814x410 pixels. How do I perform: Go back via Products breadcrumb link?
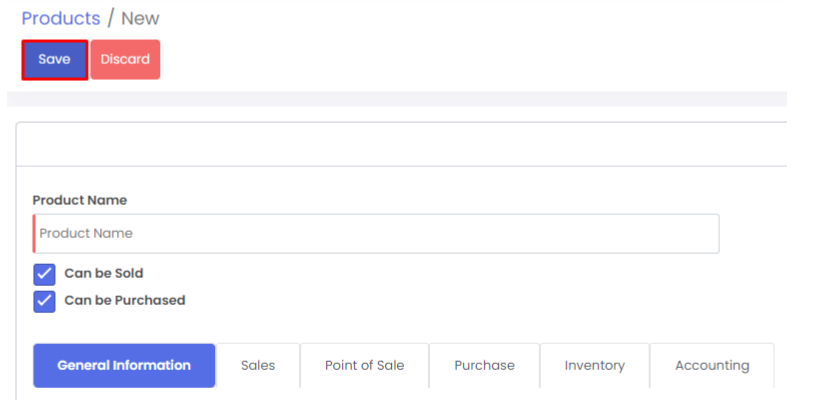60,18
